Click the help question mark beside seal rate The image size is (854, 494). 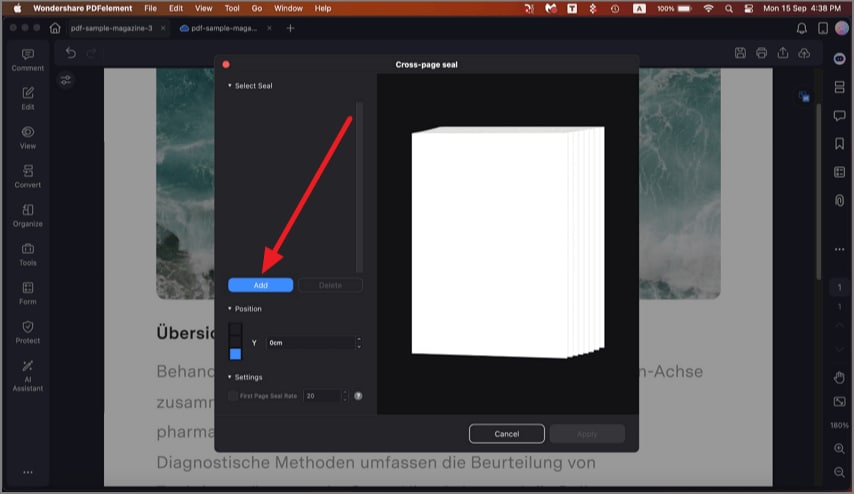pos(358,396)
